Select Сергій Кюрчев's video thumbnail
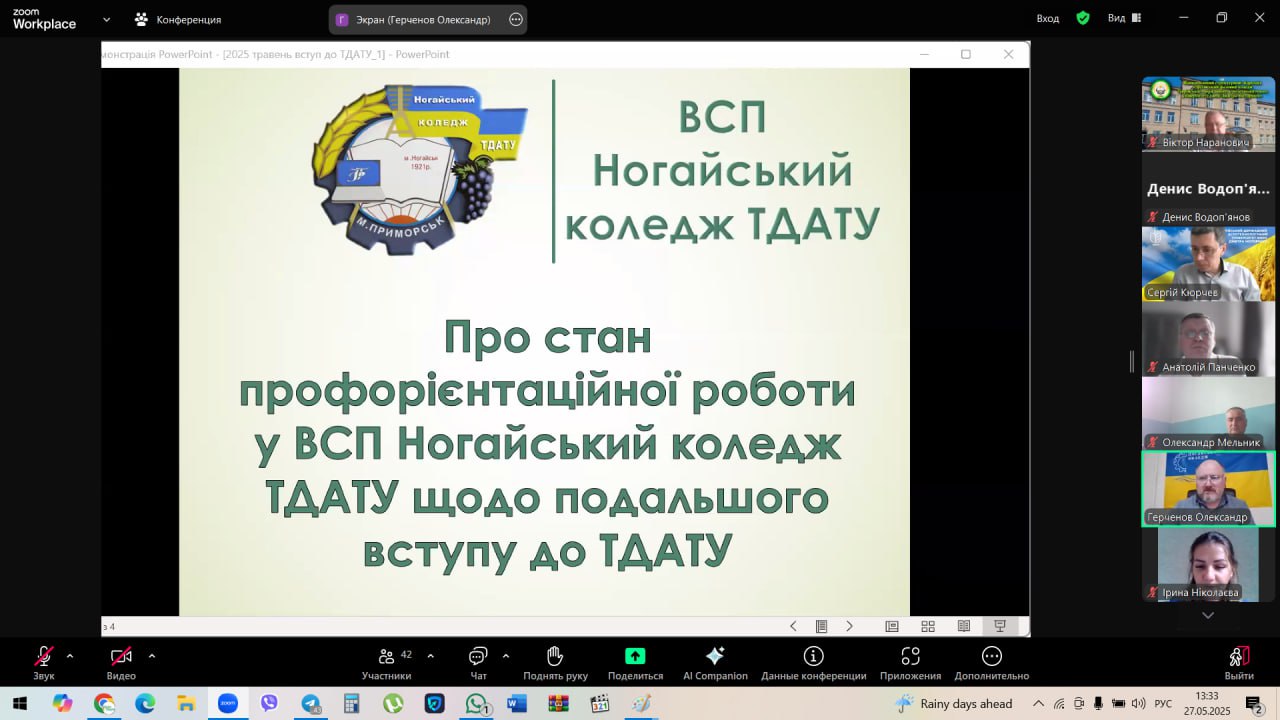 click(1208, 264)
